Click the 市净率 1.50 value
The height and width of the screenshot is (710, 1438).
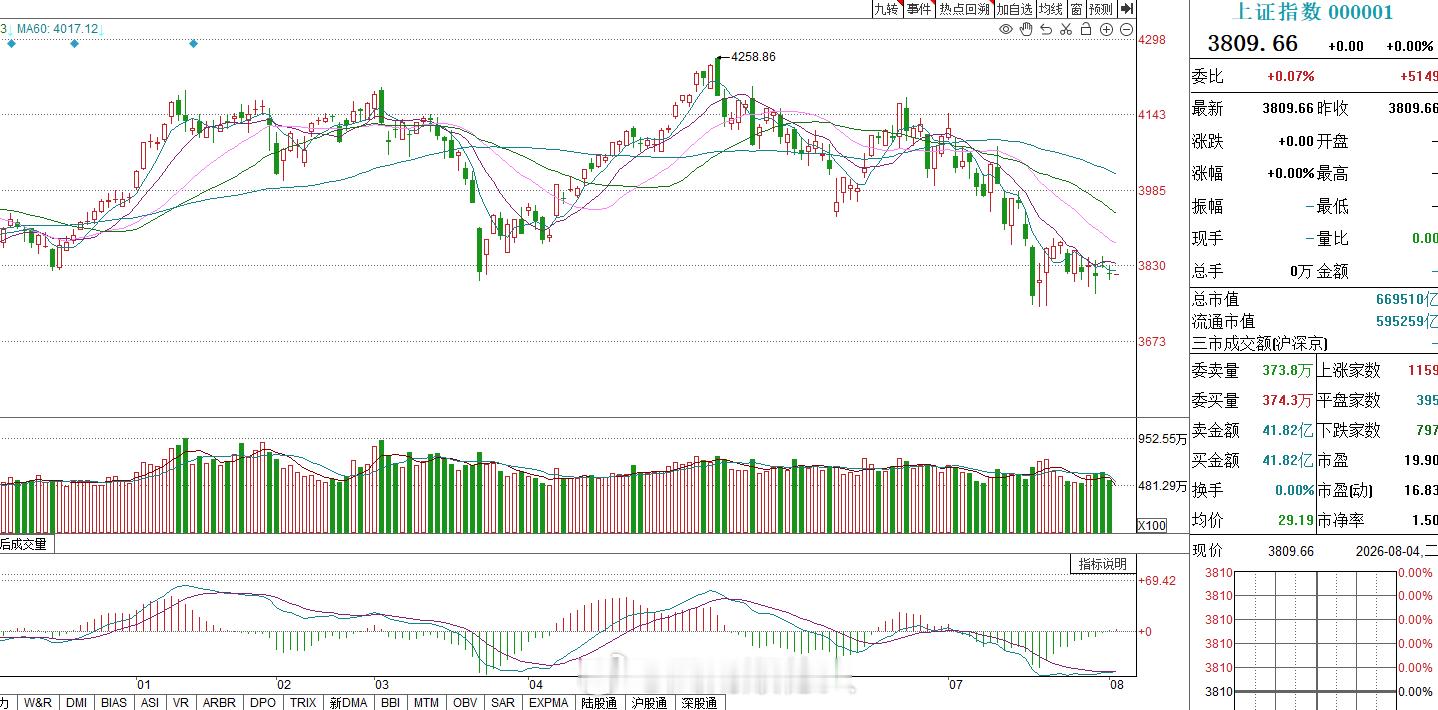pos(1424,520)
